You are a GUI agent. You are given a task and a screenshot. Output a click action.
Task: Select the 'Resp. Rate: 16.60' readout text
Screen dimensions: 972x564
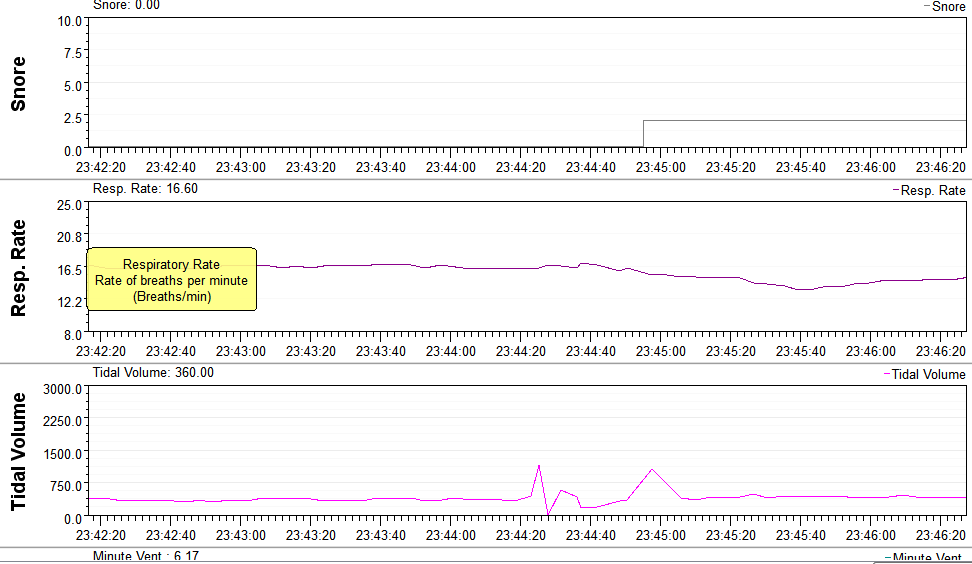(145, 189)
